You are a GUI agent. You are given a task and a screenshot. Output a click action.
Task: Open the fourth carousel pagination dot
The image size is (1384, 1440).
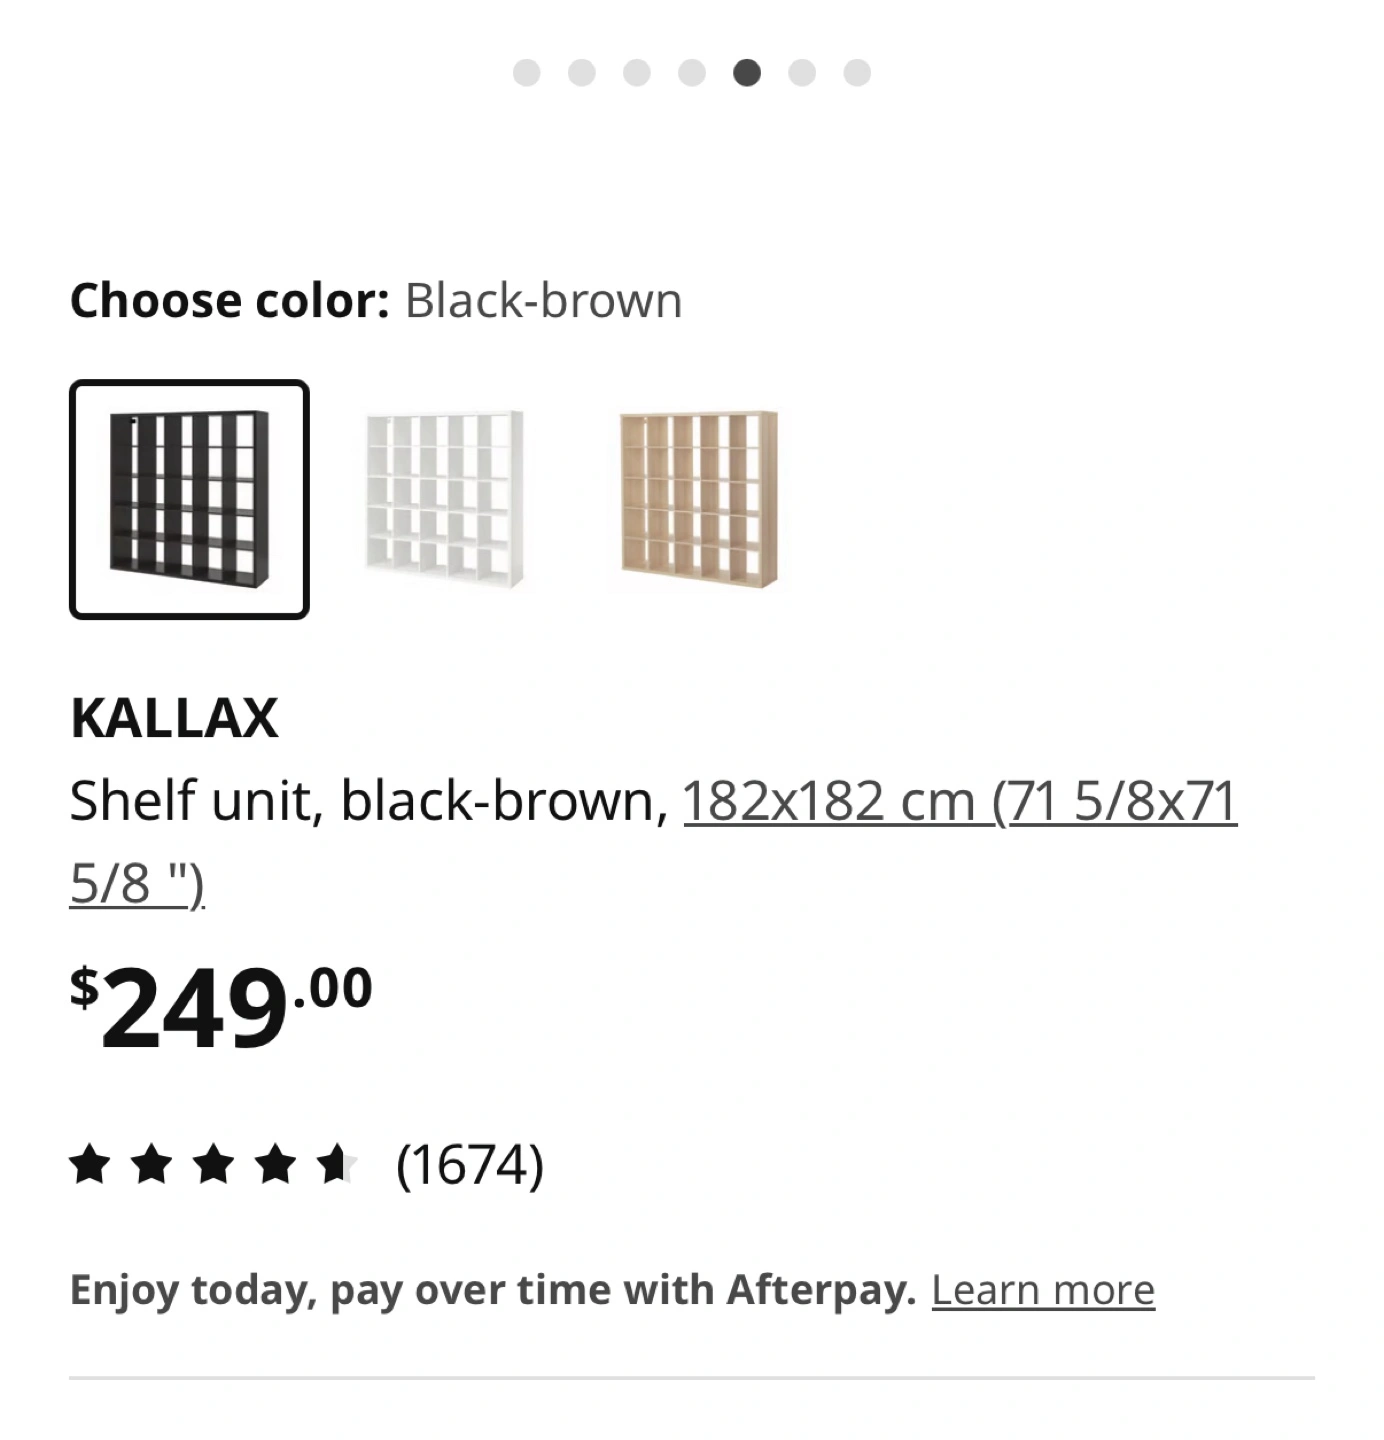point(692,73)
